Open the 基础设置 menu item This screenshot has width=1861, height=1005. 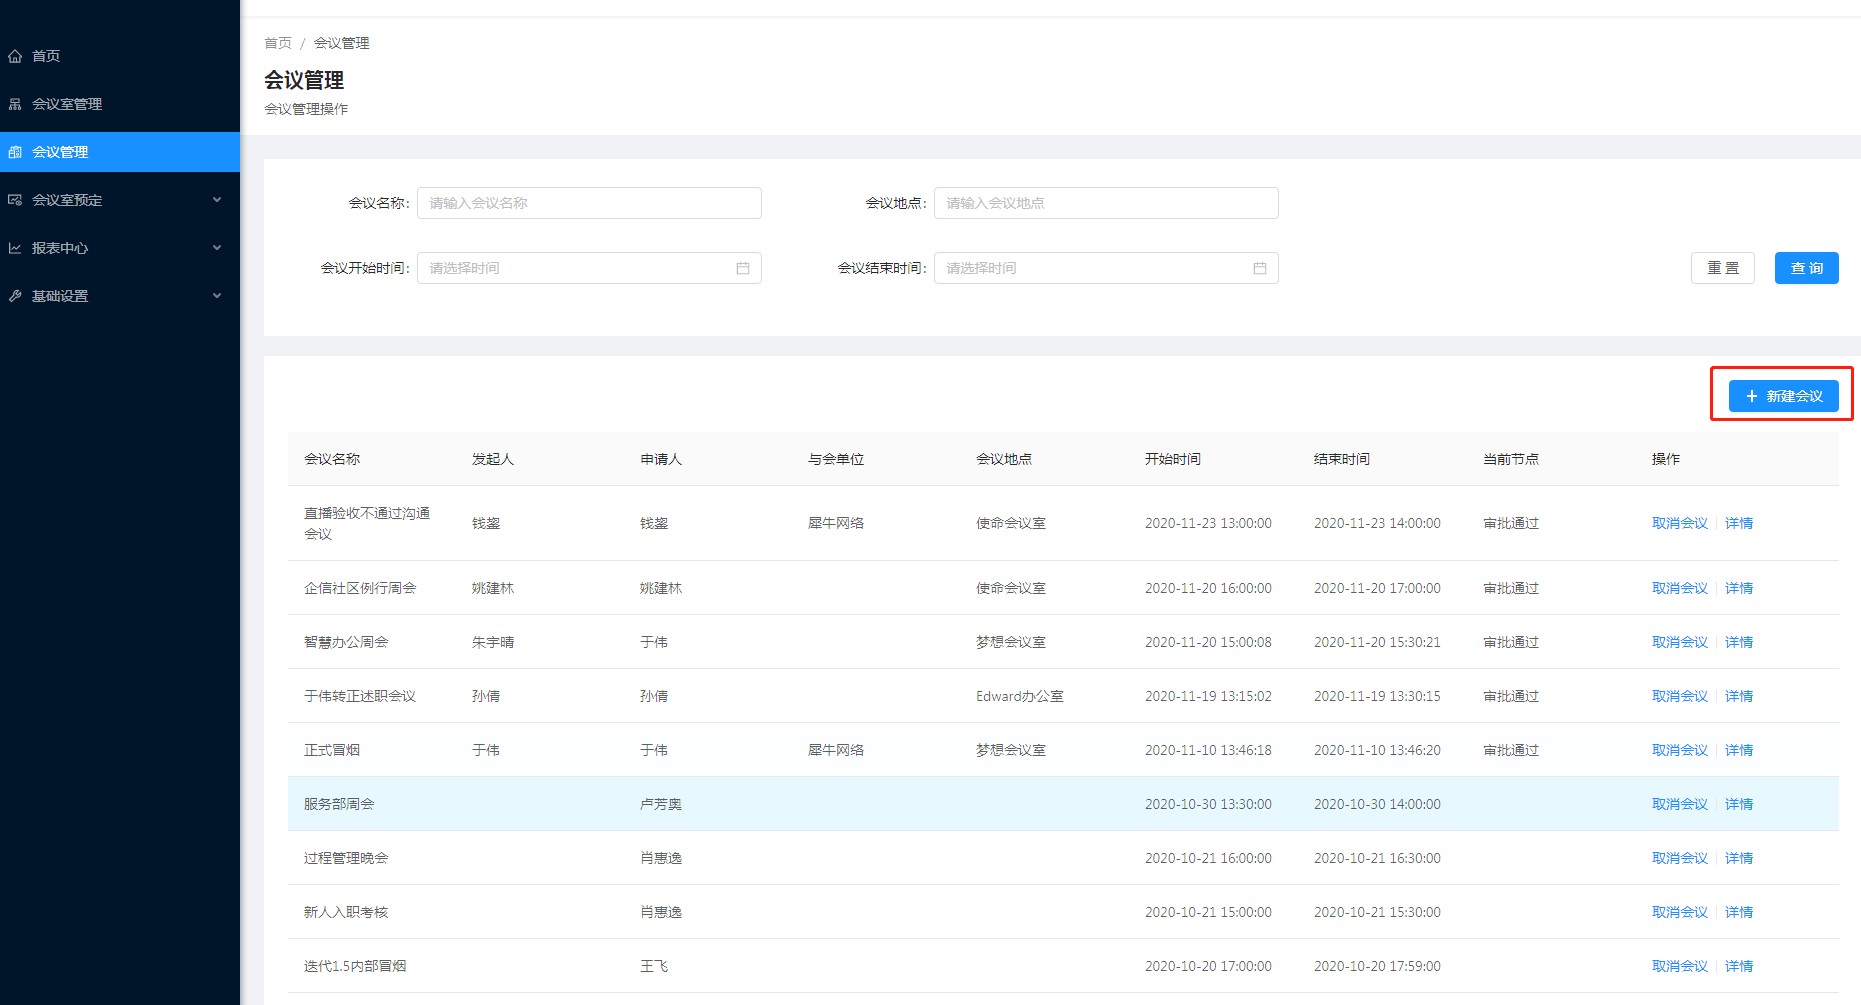coord(120,296)
